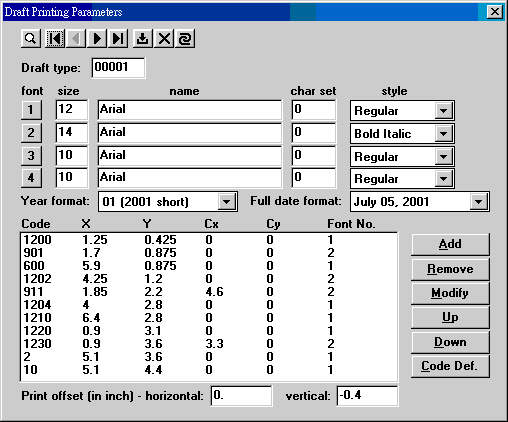The height and width of the screenshot is (422, 508).
Task: Click the font 3 button
Action: point(31,156)
